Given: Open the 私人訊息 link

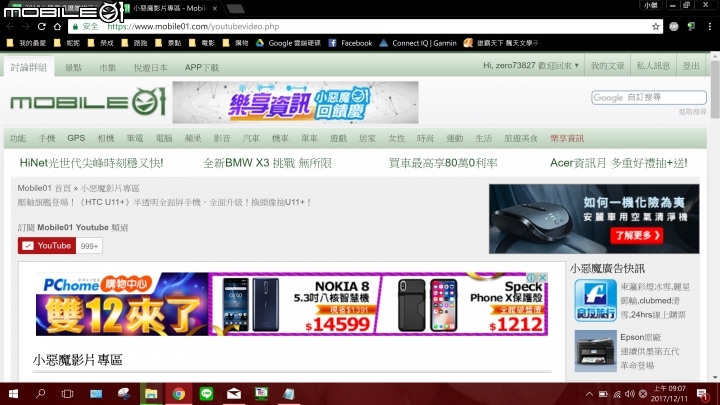Looking at the screenshot, I should pos(653,66).
